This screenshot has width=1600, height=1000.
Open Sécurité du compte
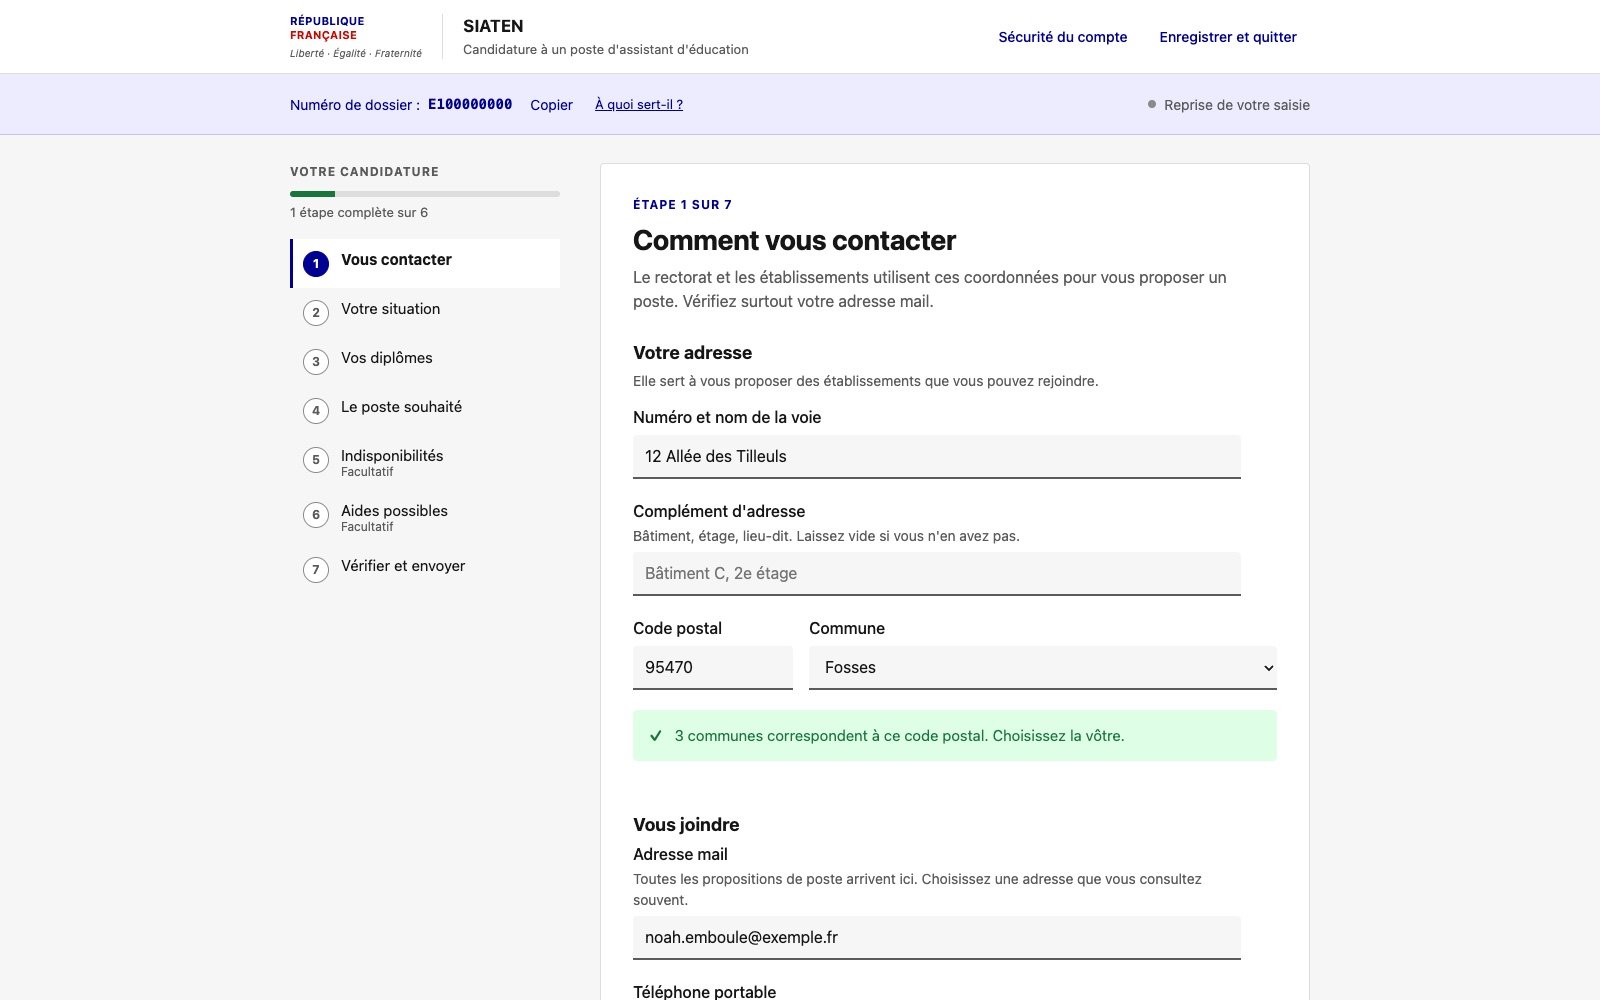(x=1063, y=37)
